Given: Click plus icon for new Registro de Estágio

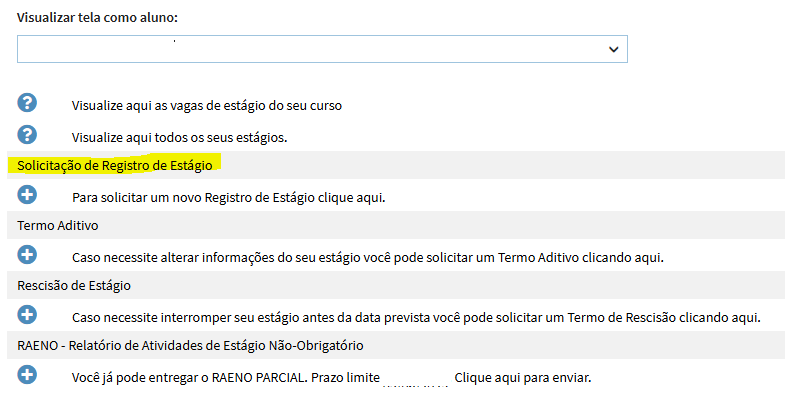Looking at the screenshot, I should tap(27, 195).
